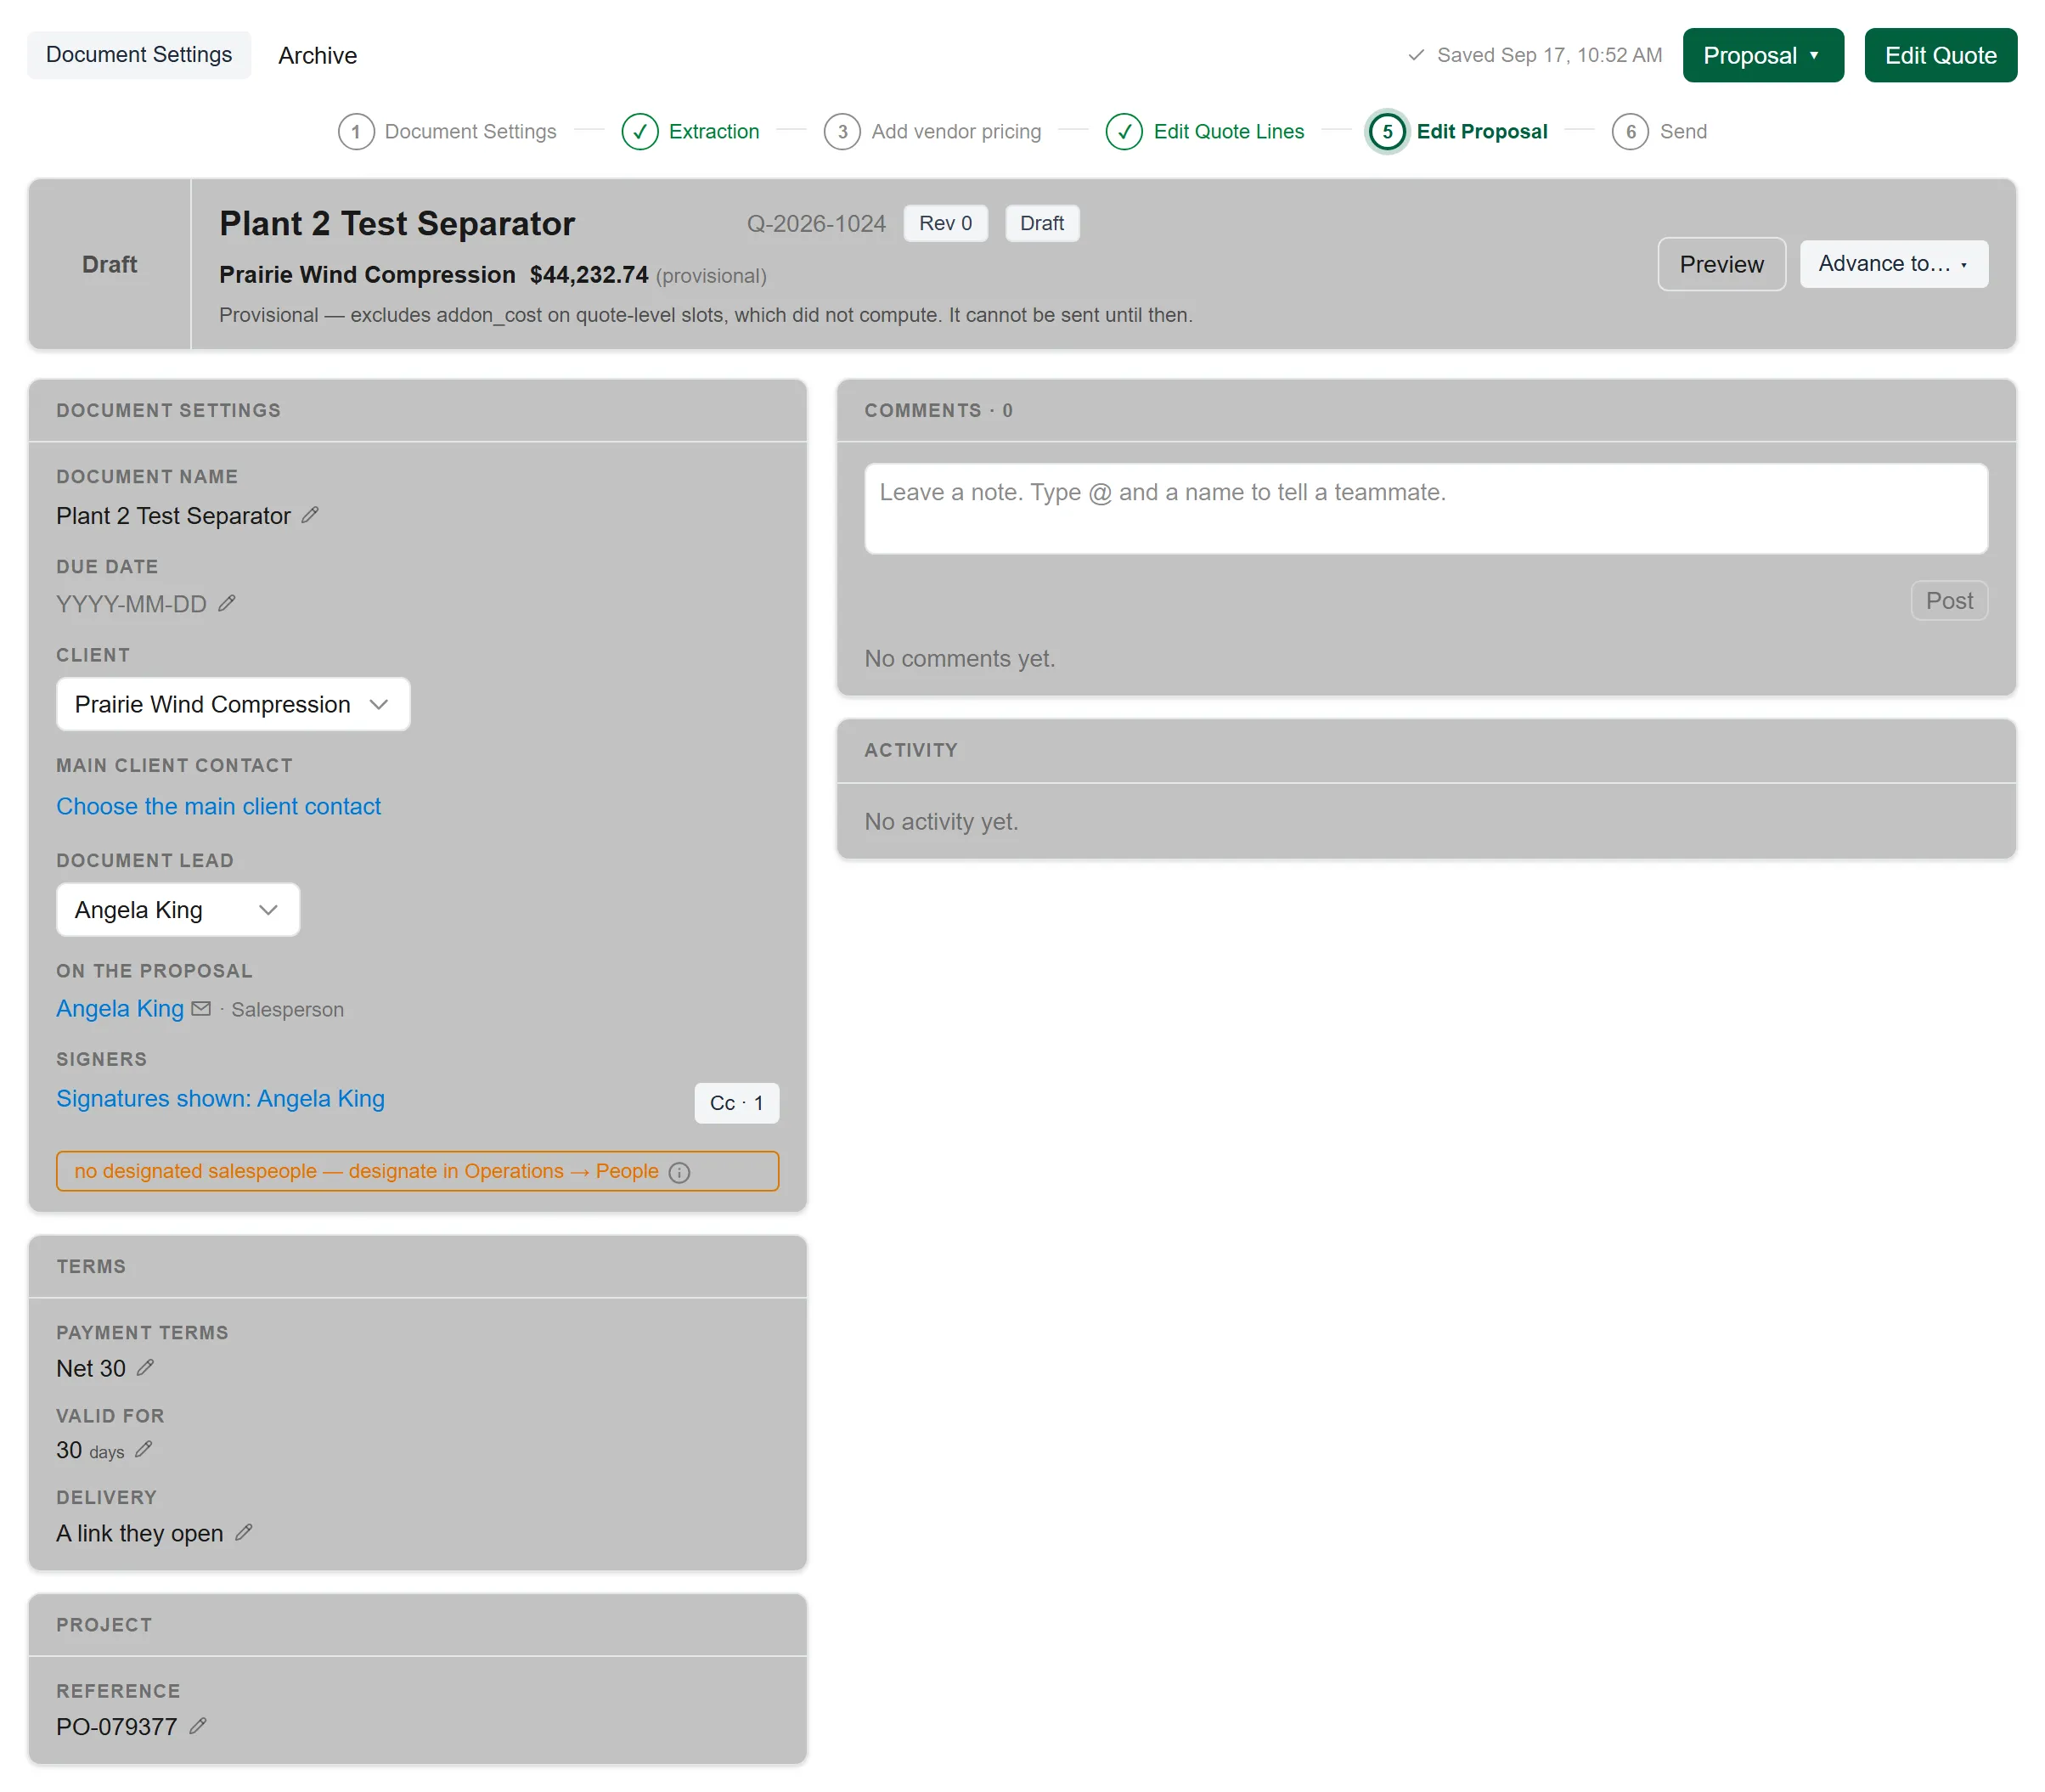
Task: Edit the delivery method pencil icon
Action: [x=244, y=1532]
